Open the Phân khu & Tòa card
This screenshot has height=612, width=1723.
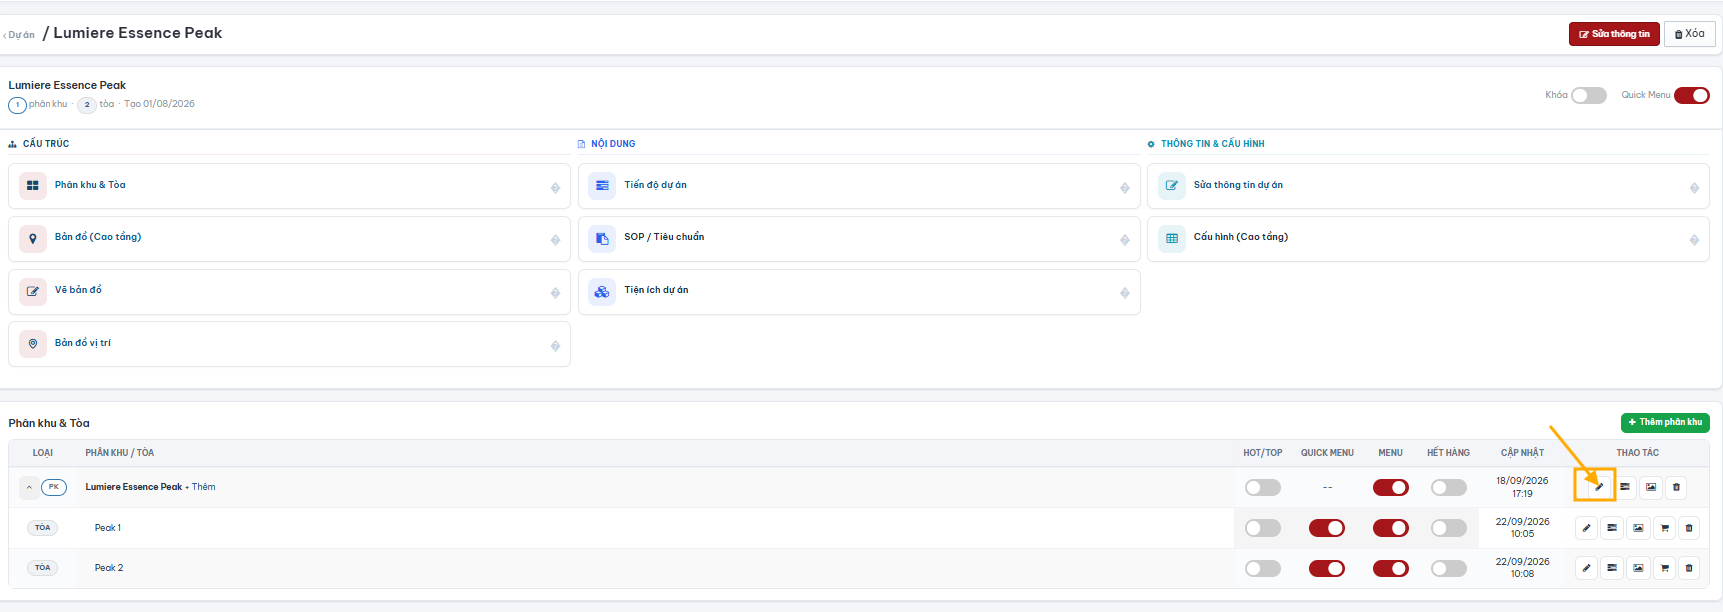289,186
